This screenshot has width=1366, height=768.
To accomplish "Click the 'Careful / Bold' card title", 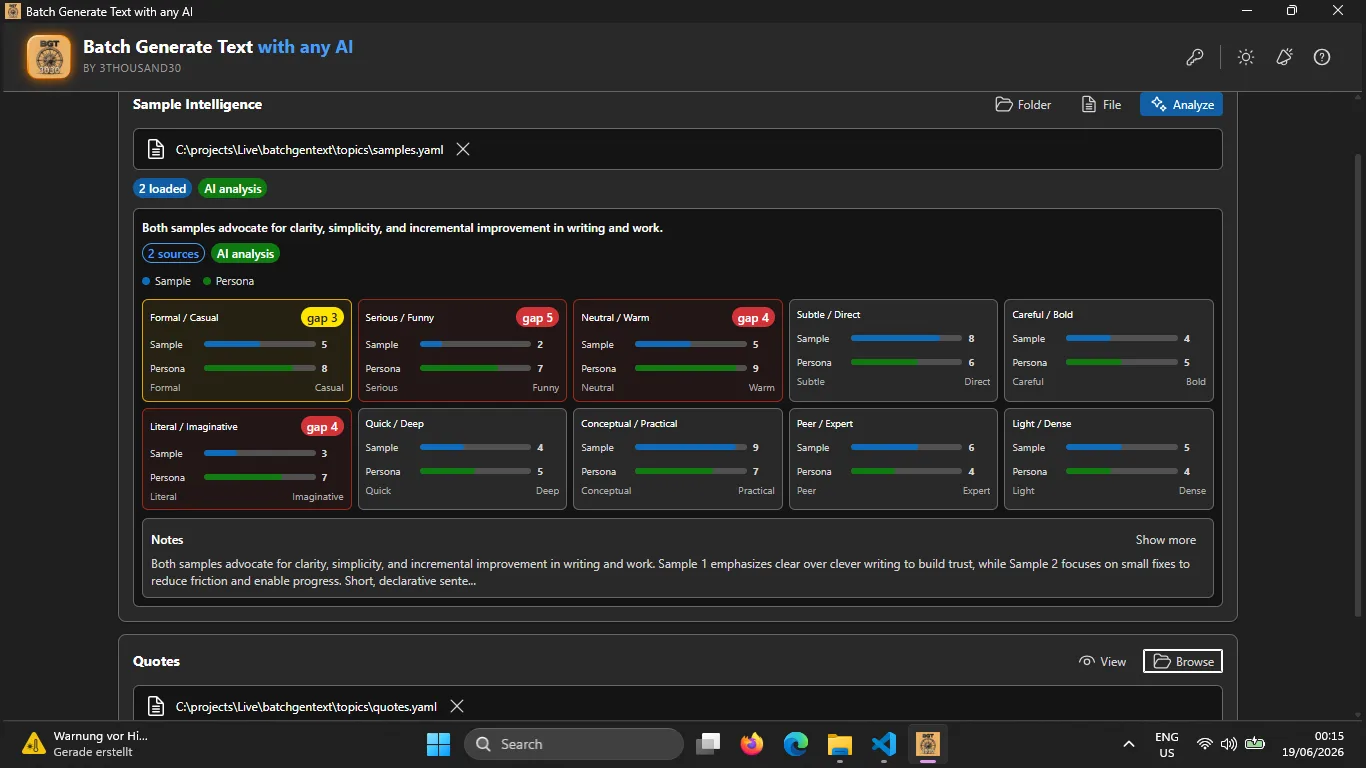I will pyautogui.click(x=1042, y=314).
